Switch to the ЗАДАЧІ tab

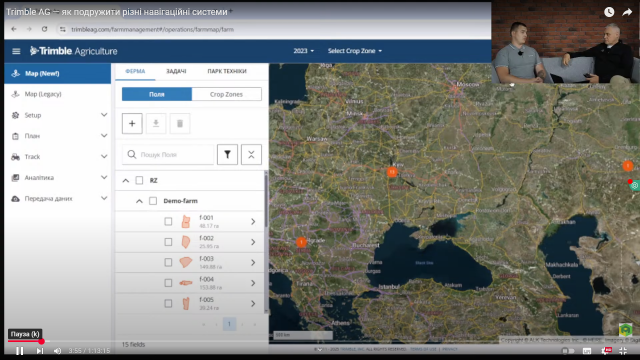pyautogui.click(x=176, y=71)
